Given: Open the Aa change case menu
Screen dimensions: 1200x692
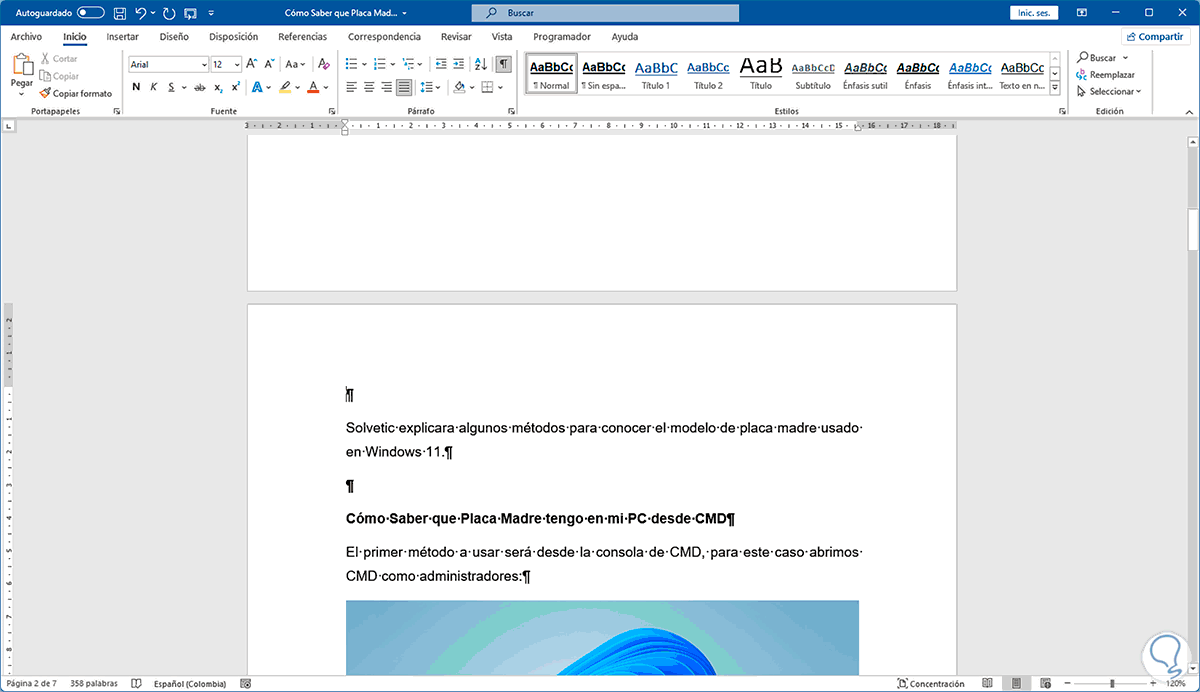Looking at the screenshot, I should pyautogui.click(x=297, y=64).
